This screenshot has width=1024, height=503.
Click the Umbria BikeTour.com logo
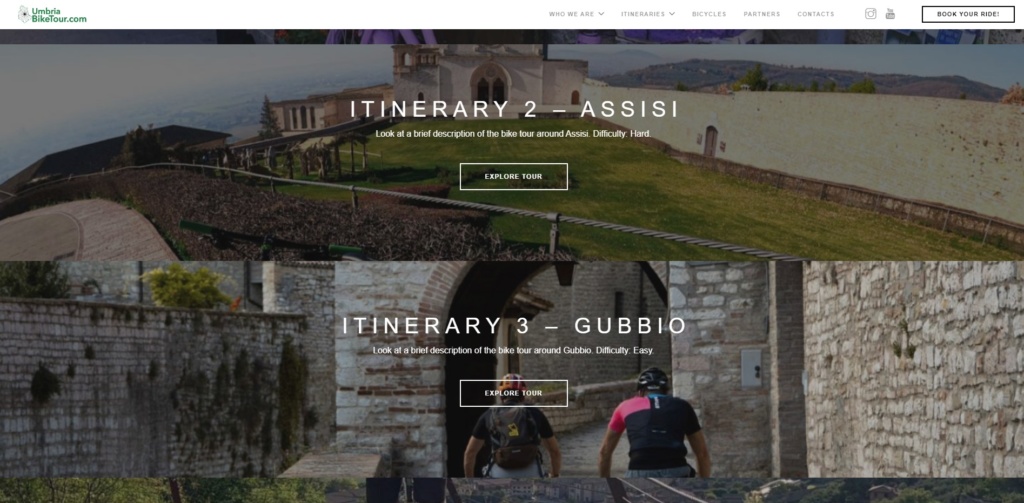pyautogui.click(x=52, y=14)
